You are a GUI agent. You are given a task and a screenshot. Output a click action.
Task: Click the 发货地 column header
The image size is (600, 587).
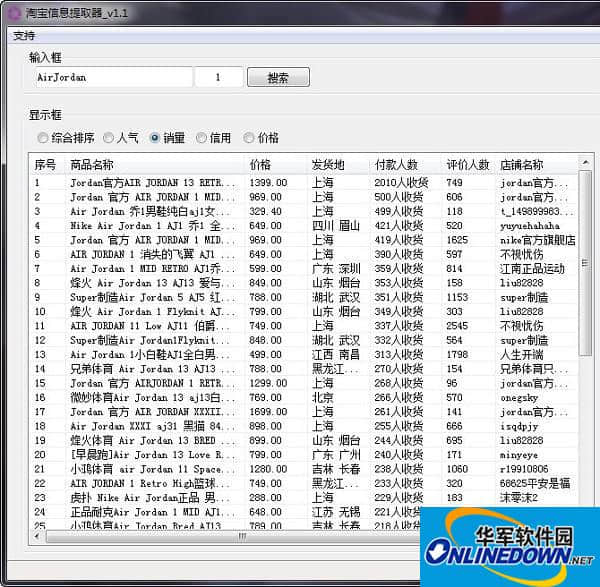click(338, 165)
